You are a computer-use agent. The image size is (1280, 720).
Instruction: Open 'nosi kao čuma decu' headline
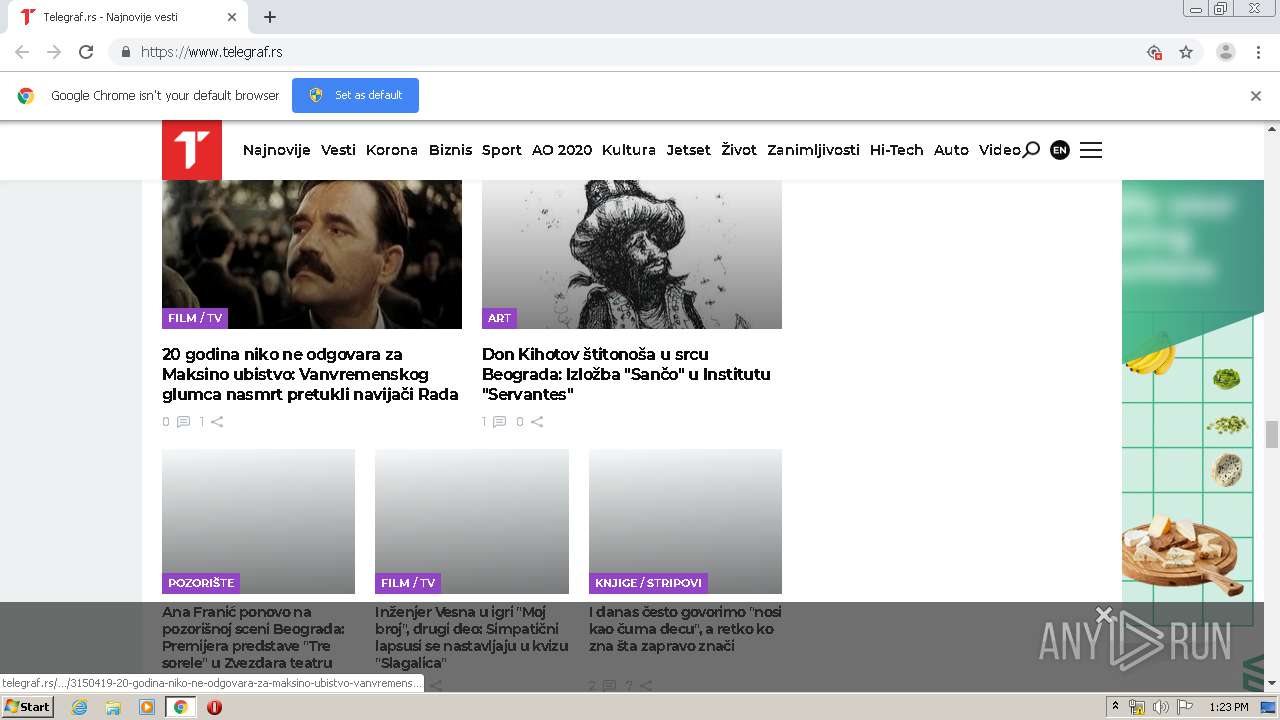point(685,629)
